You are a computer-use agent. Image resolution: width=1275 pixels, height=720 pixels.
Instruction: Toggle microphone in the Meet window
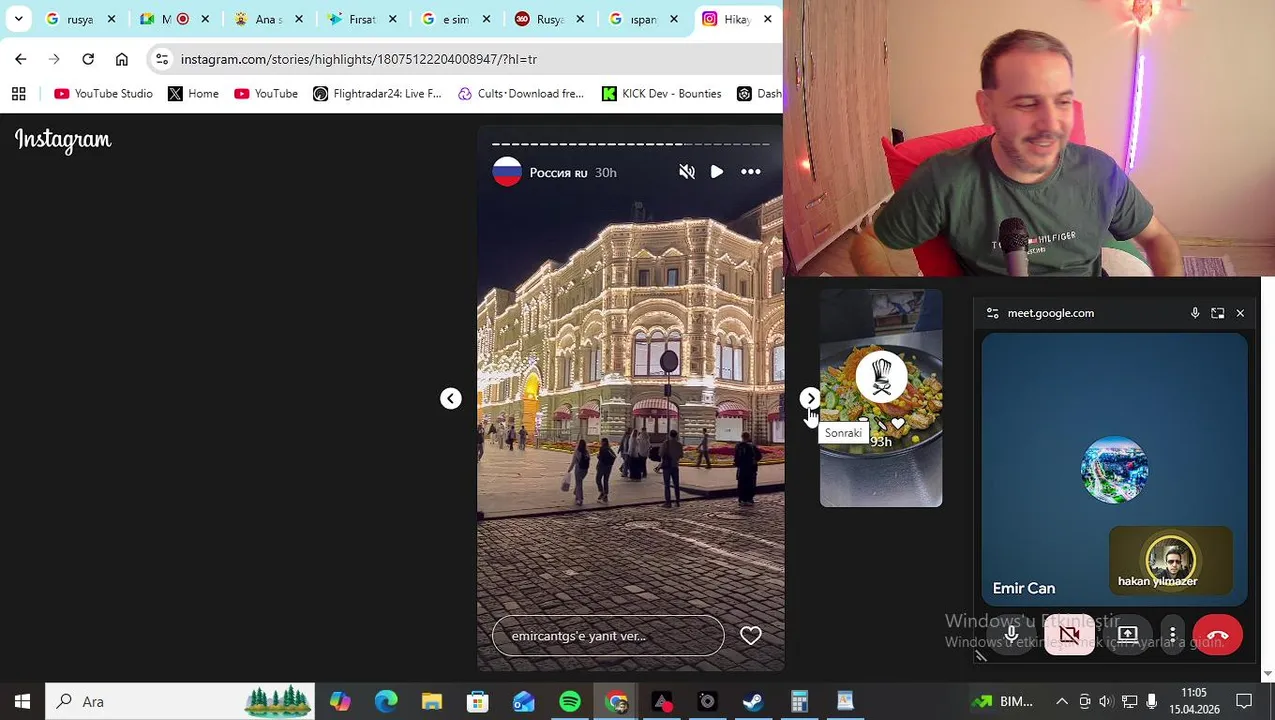pyautogui.click(x=1012, y=635)
